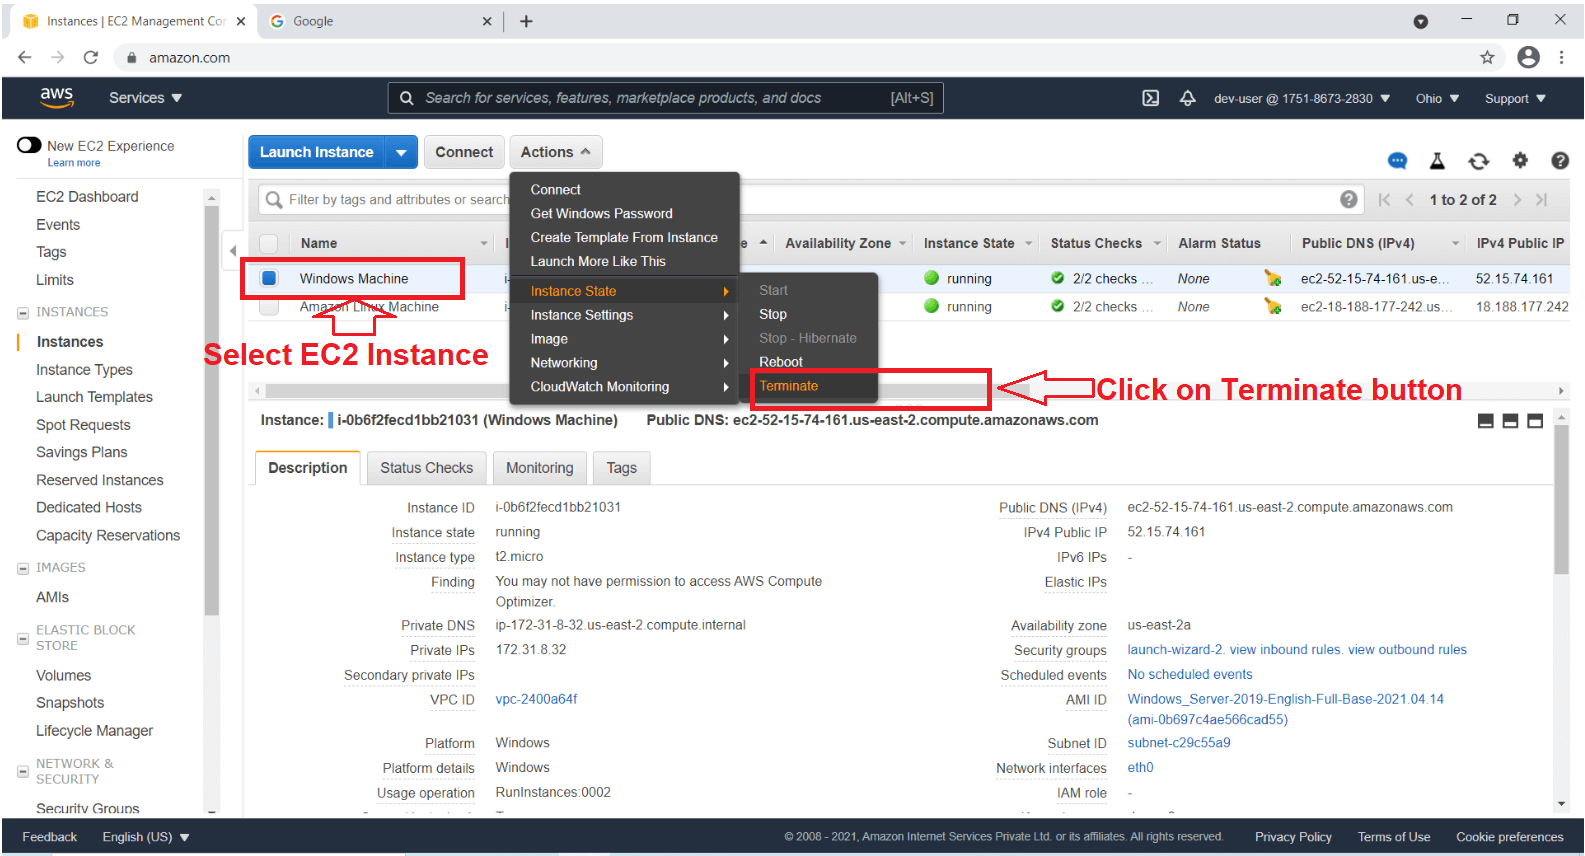Go to previous page of results
1585x856 pixels.
[1409, 200]
